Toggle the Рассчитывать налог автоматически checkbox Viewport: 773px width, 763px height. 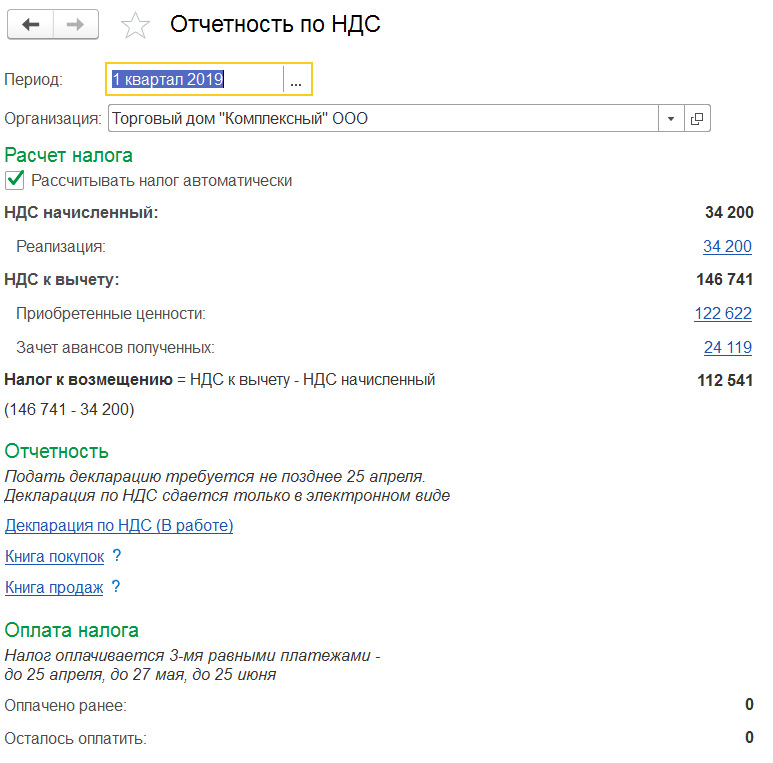point(15,180)
